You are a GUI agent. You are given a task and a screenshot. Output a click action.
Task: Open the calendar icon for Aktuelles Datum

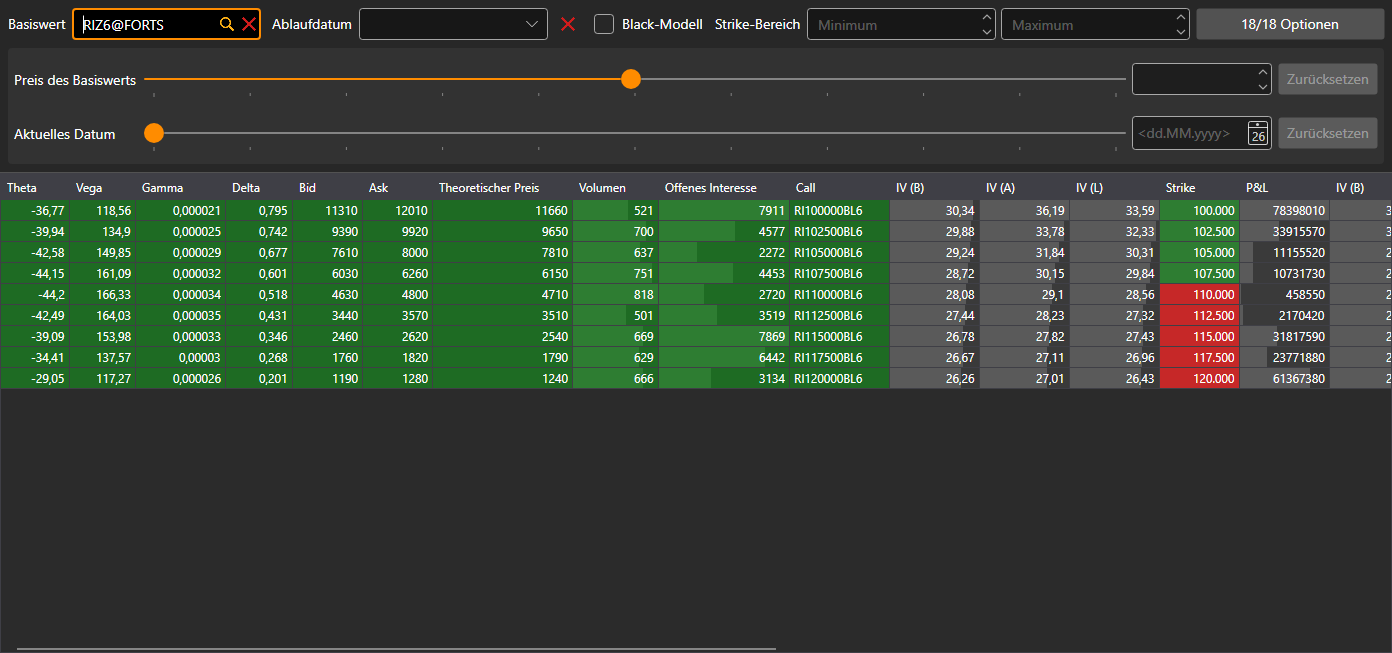point(1258,133)
